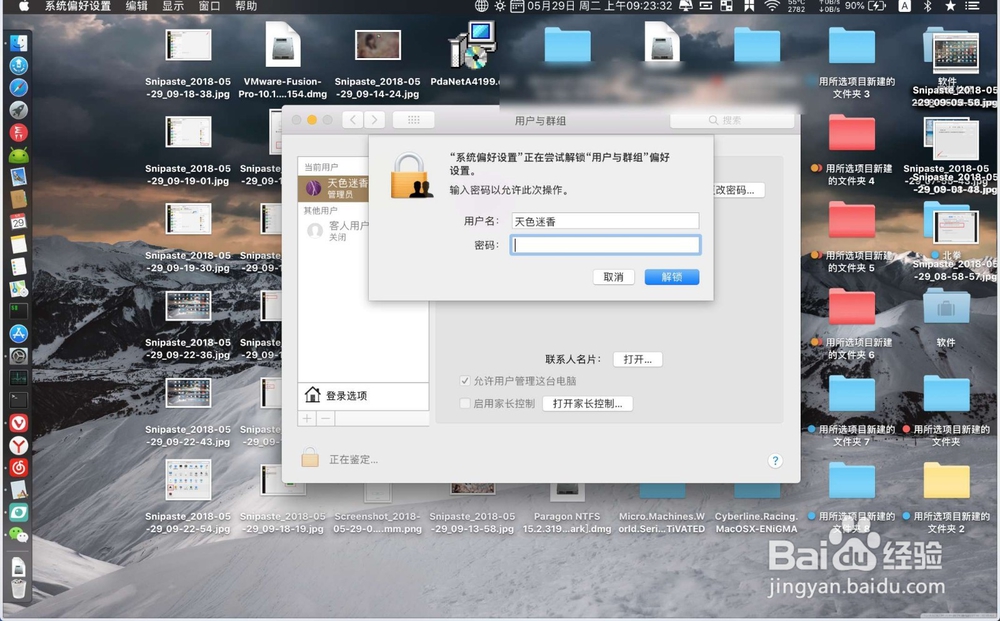
Task: Enable the 启用家长控制 checkbox
Action: [x=466, y=403]
